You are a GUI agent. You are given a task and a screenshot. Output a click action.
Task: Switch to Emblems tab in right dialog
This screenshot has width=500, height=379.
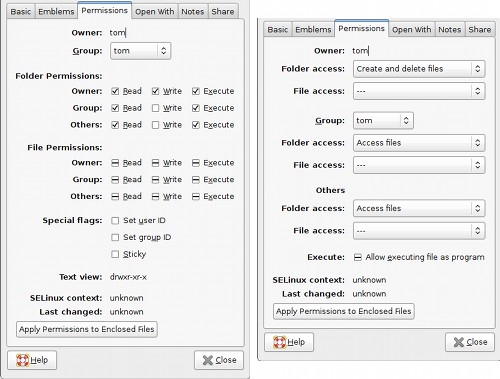pyautogui.click(x=313, y=30)
